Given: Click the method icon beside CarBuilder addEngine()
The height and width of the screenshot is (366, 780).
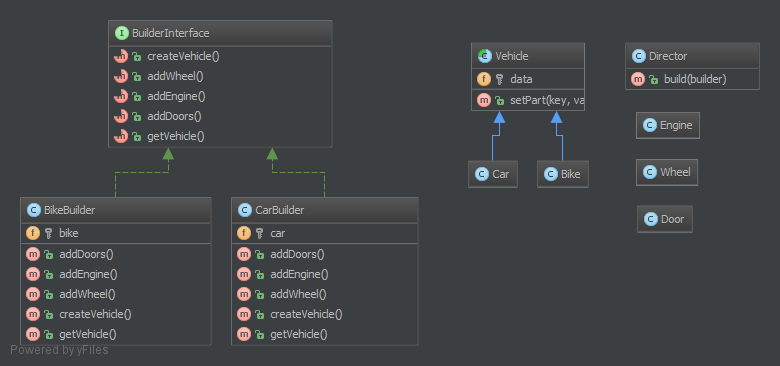Looking at the screenshot, I should click(244, 274).
